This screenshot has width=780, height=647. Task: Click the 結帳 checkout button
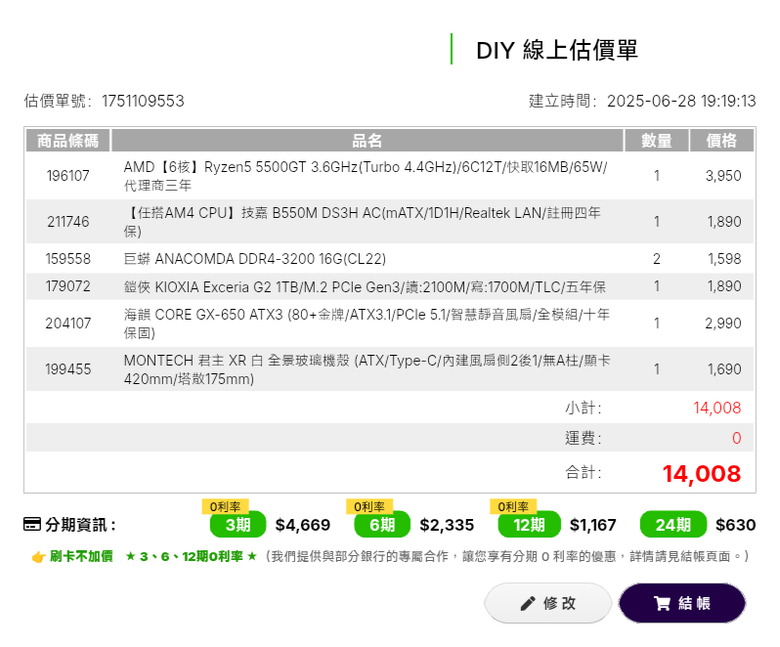tap(682, 603)
